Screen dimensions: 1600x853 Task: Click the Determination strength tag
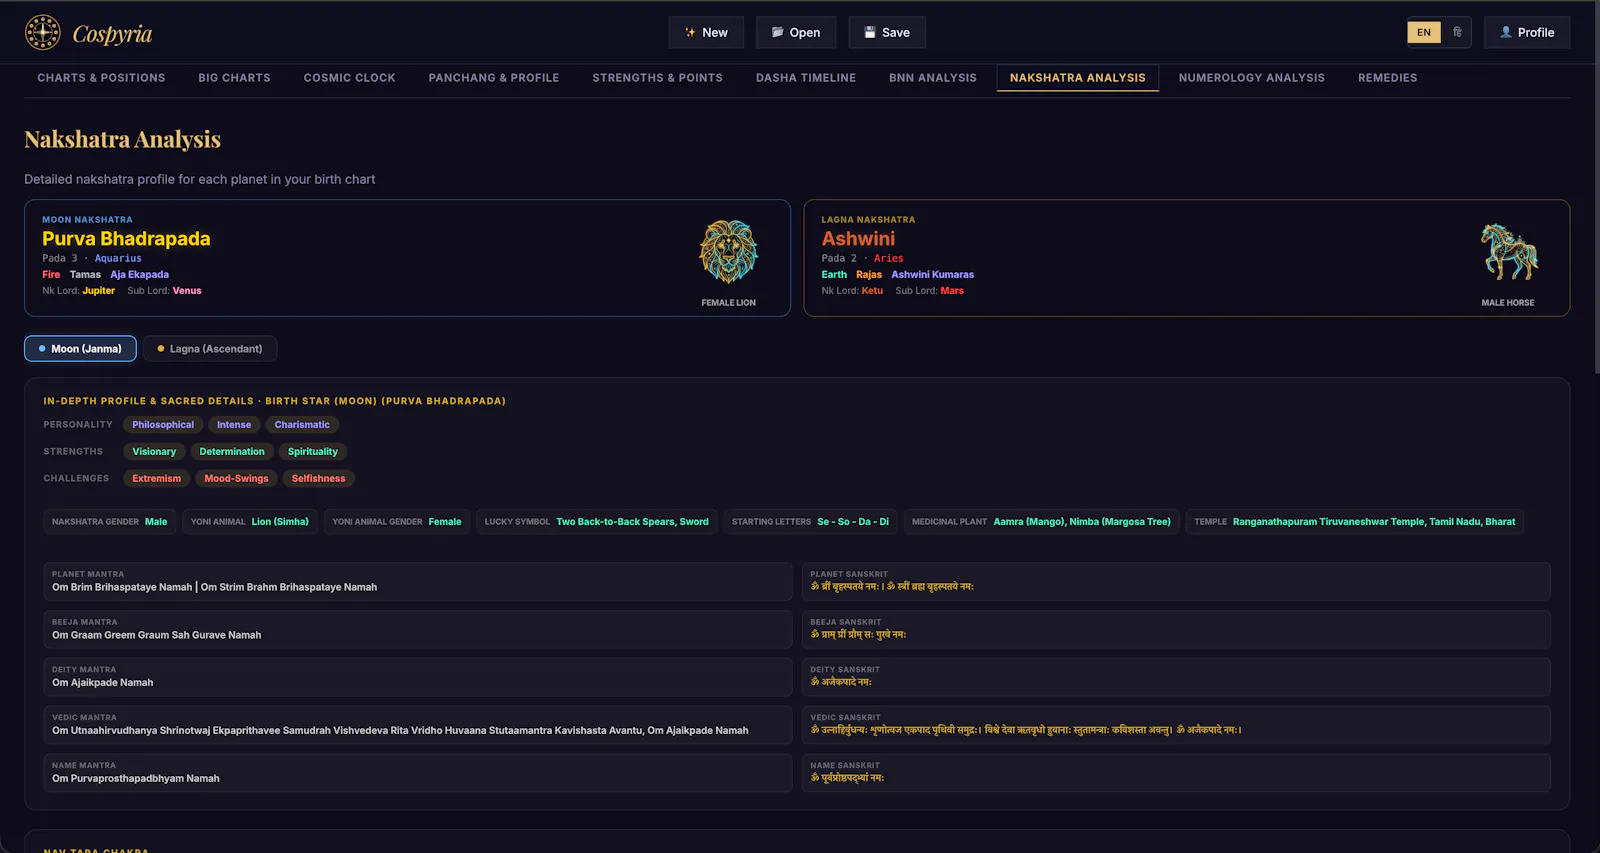pyautogui.click(x=232, y=452)
